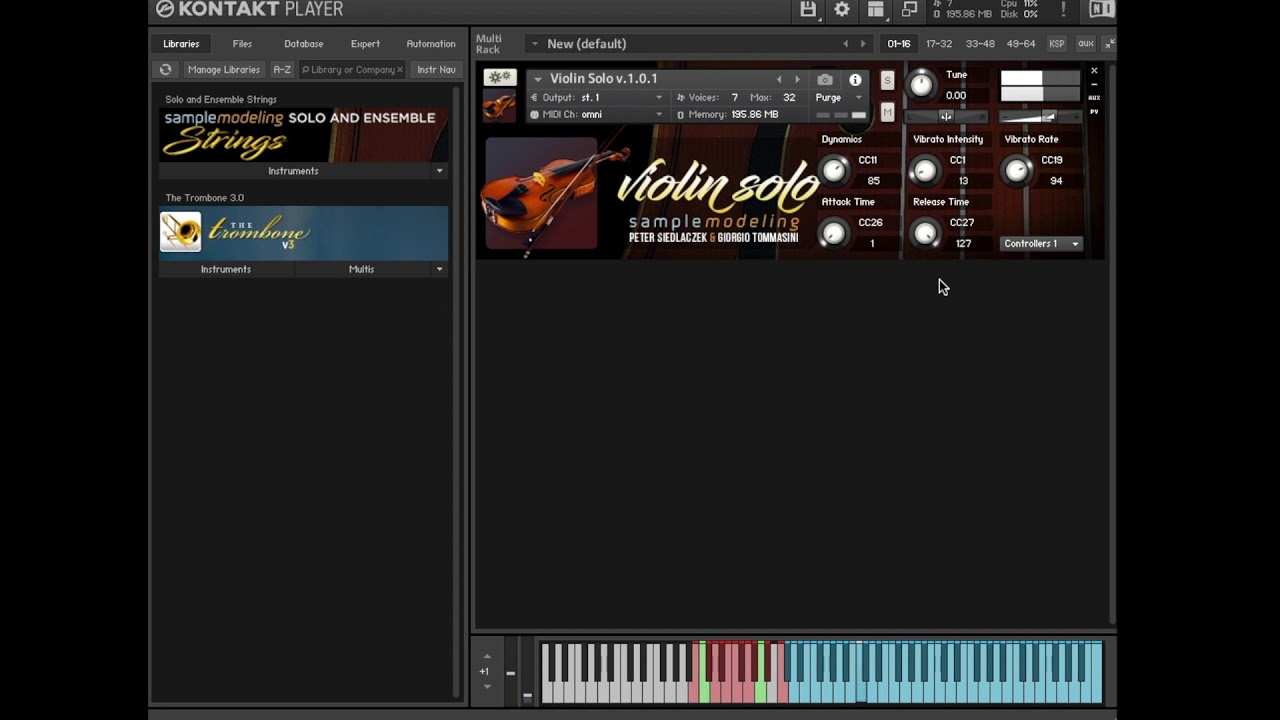Click the Manage Libraries button
Viewport: 1280px width, 720px height.
coord(224,70)
